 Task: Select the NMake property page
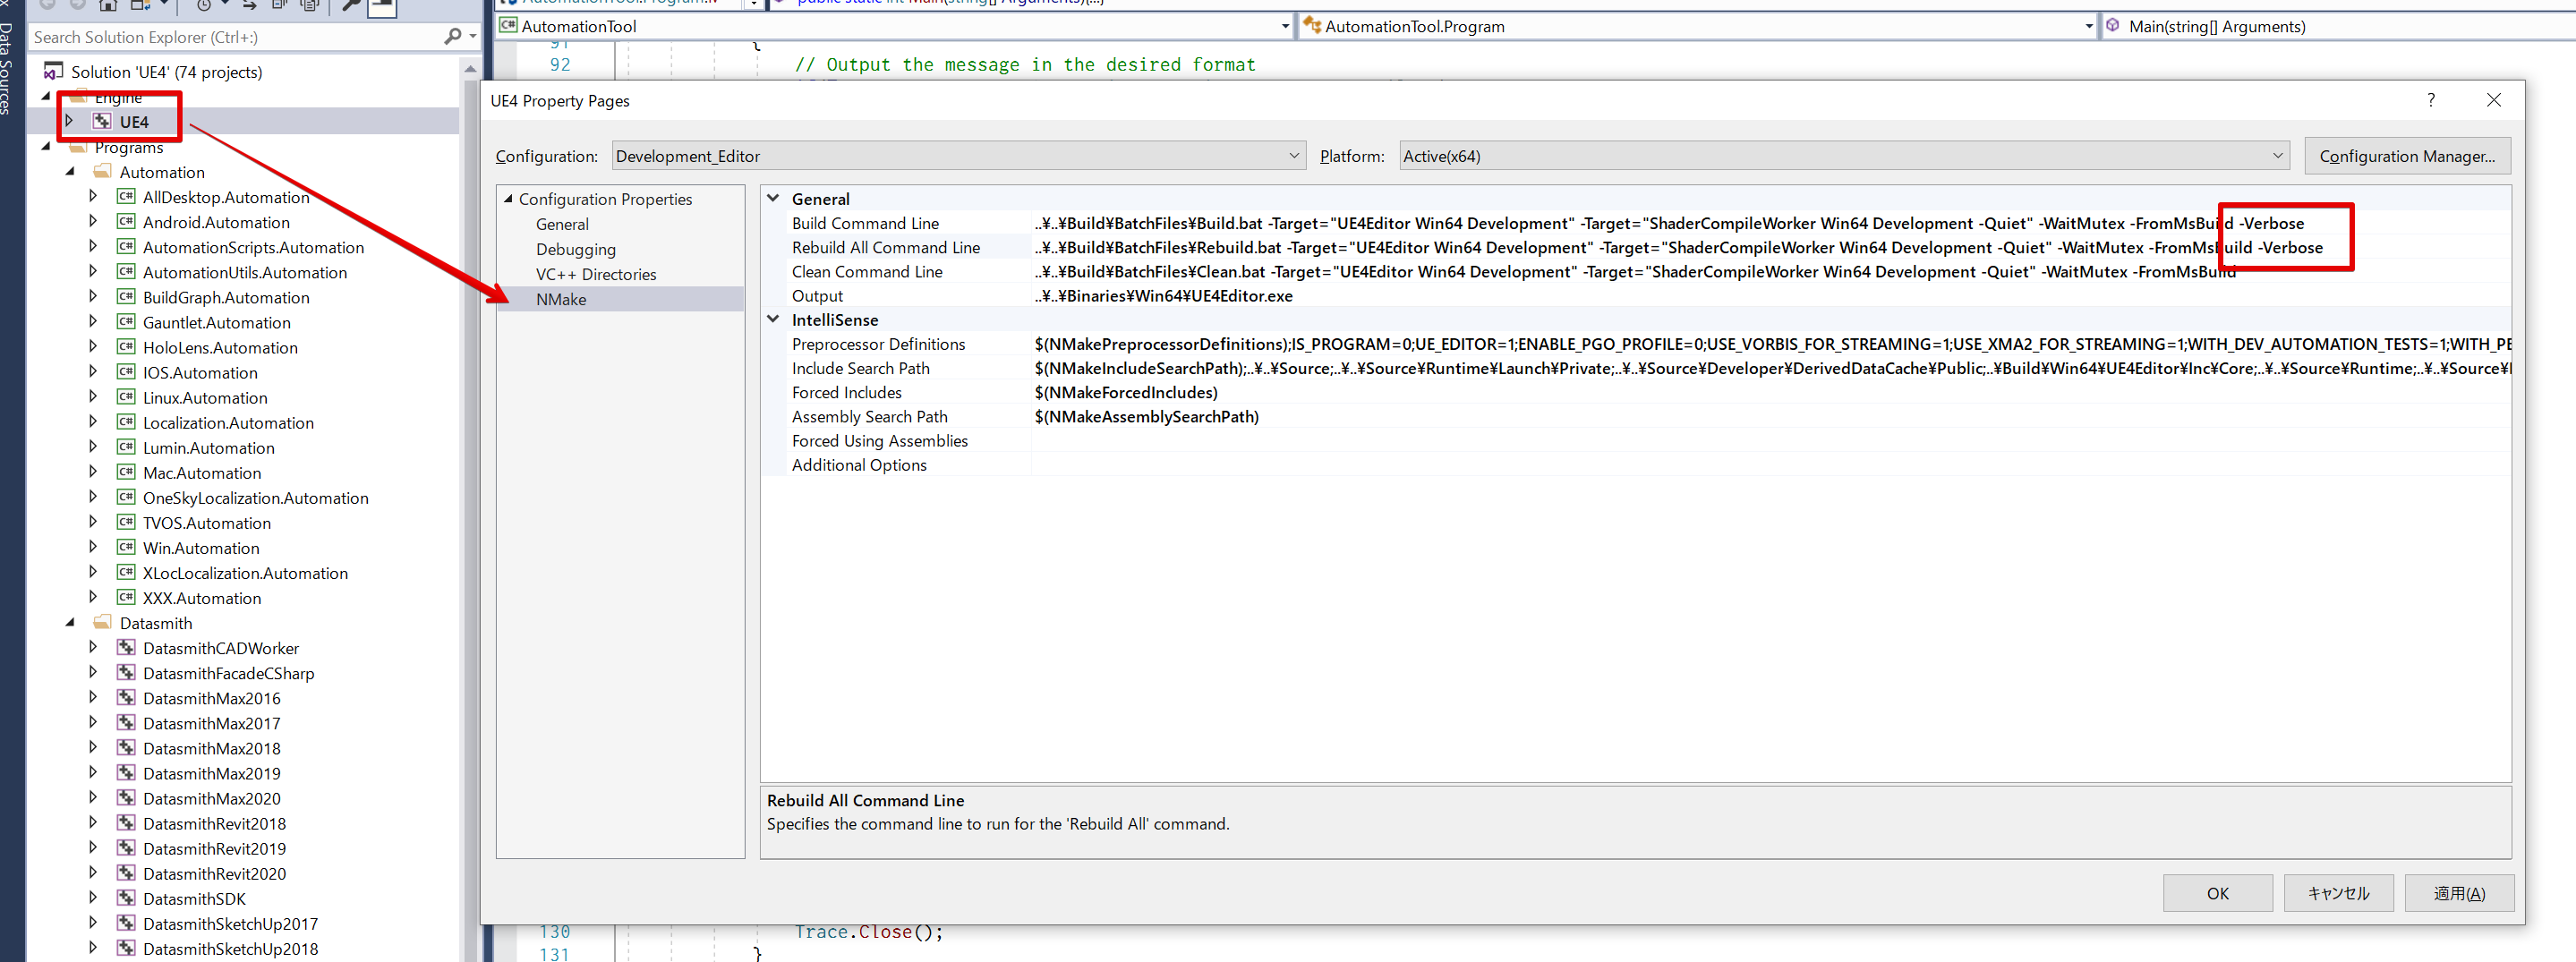[561, 299]
